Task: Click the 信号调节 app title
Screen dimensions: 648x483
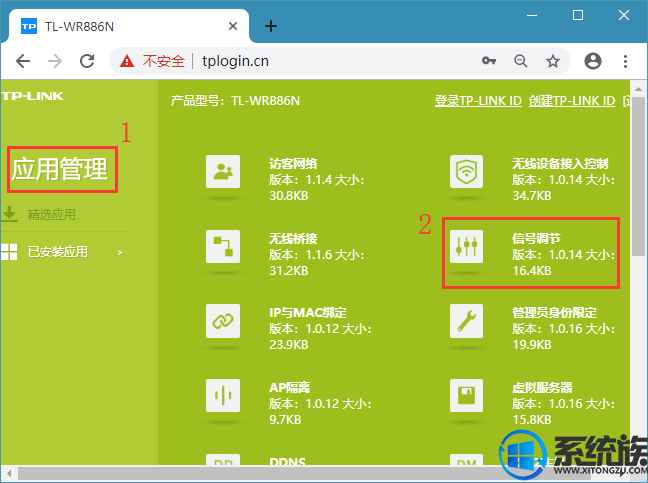Action: point(536,238)
